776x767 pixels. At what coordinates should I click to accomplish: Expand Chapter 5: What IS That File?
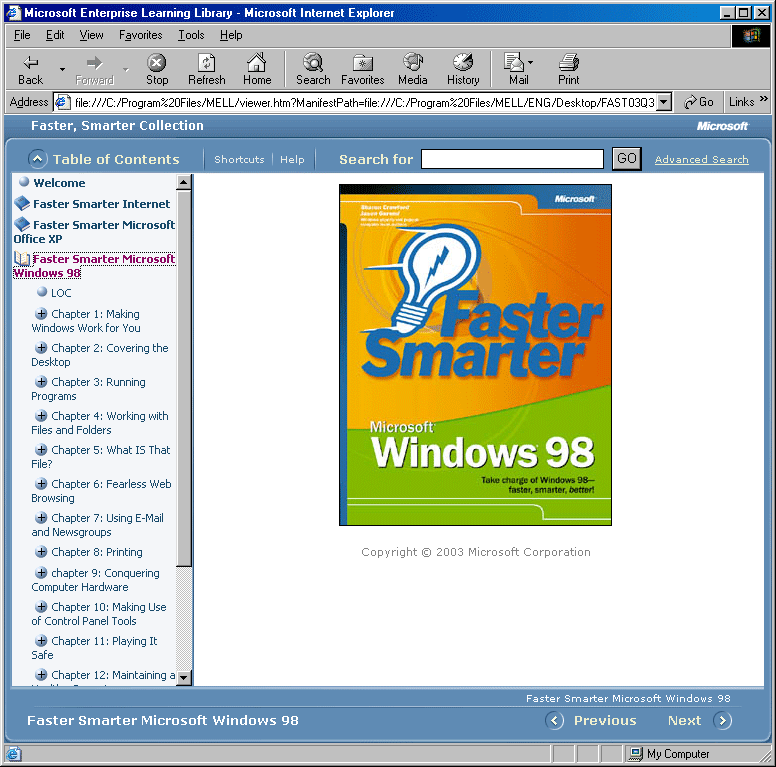(x=42, y=449)
